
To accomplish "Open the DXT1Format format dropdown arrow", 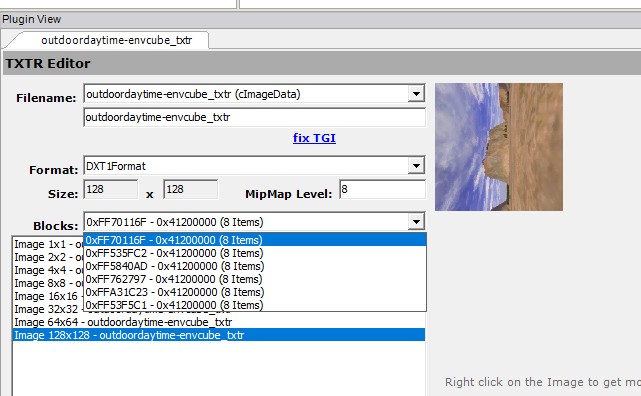I will (416, 166).
